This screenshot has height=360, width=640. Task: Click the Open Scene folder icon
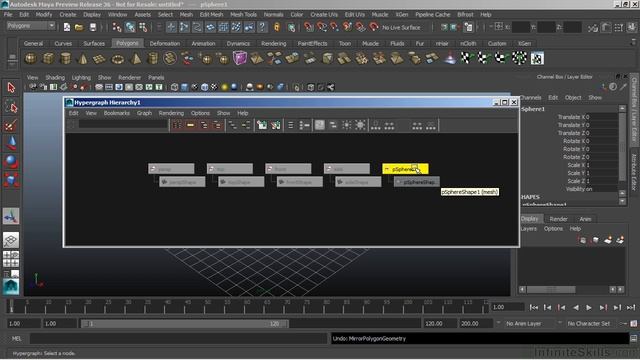(x=79, y=27)
